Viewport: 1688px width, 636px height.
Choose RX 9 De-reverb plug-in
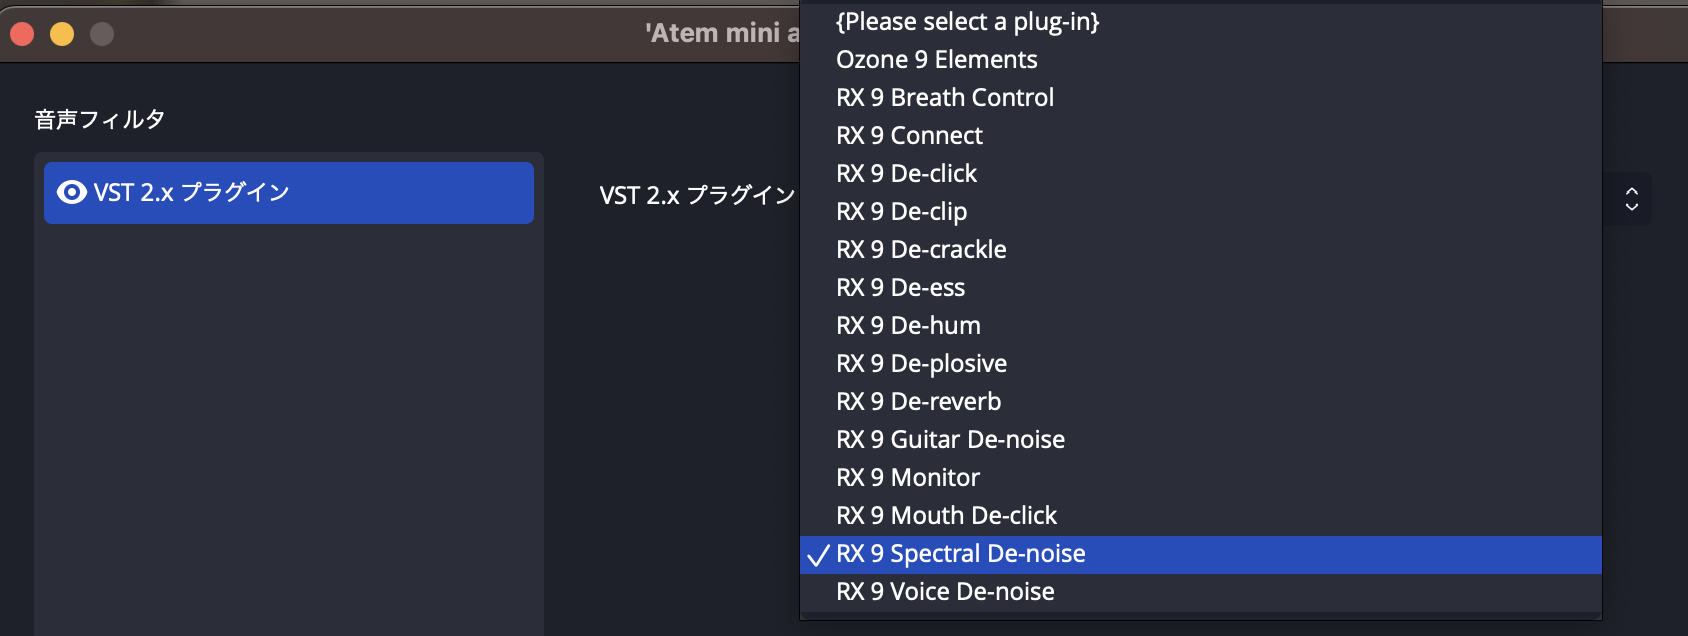(x=918, y=402)
